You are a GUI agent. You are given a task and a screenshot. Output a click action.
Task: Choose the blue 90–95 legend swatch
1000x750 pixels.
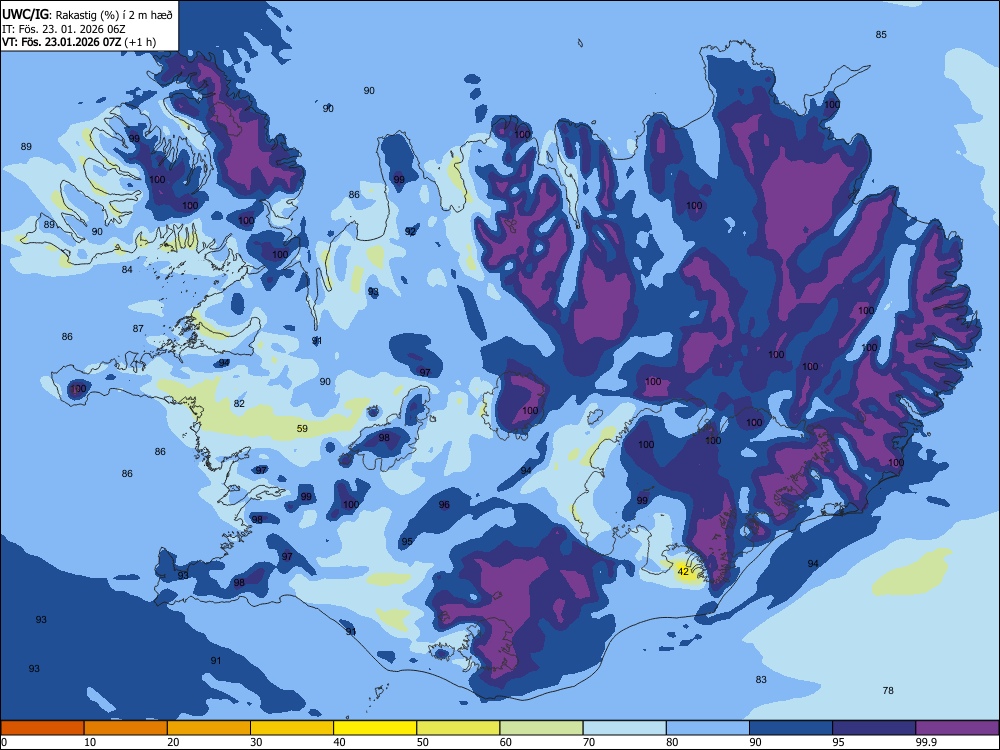[x=791, y=728]
